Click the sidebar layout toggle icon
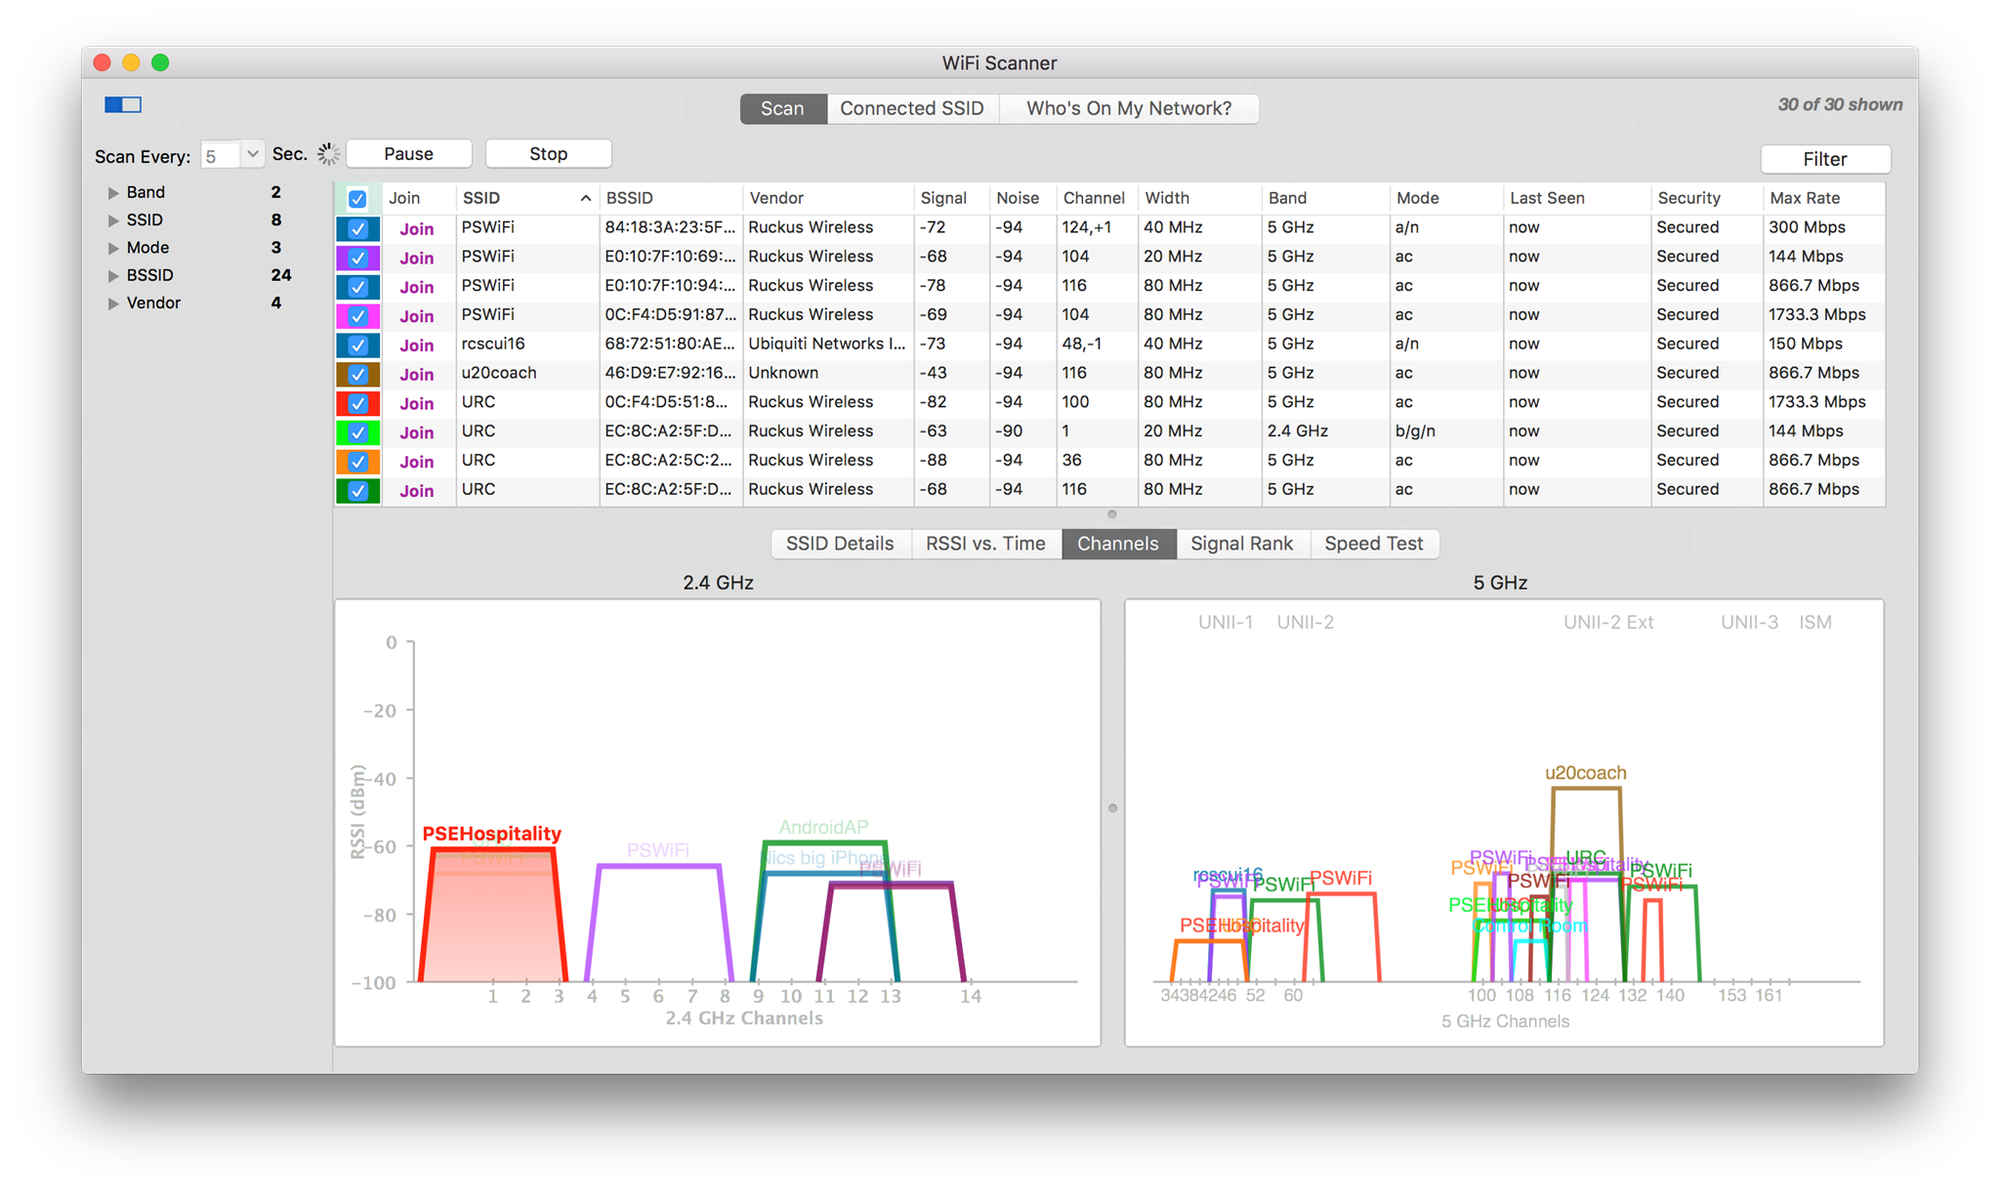 123,105
